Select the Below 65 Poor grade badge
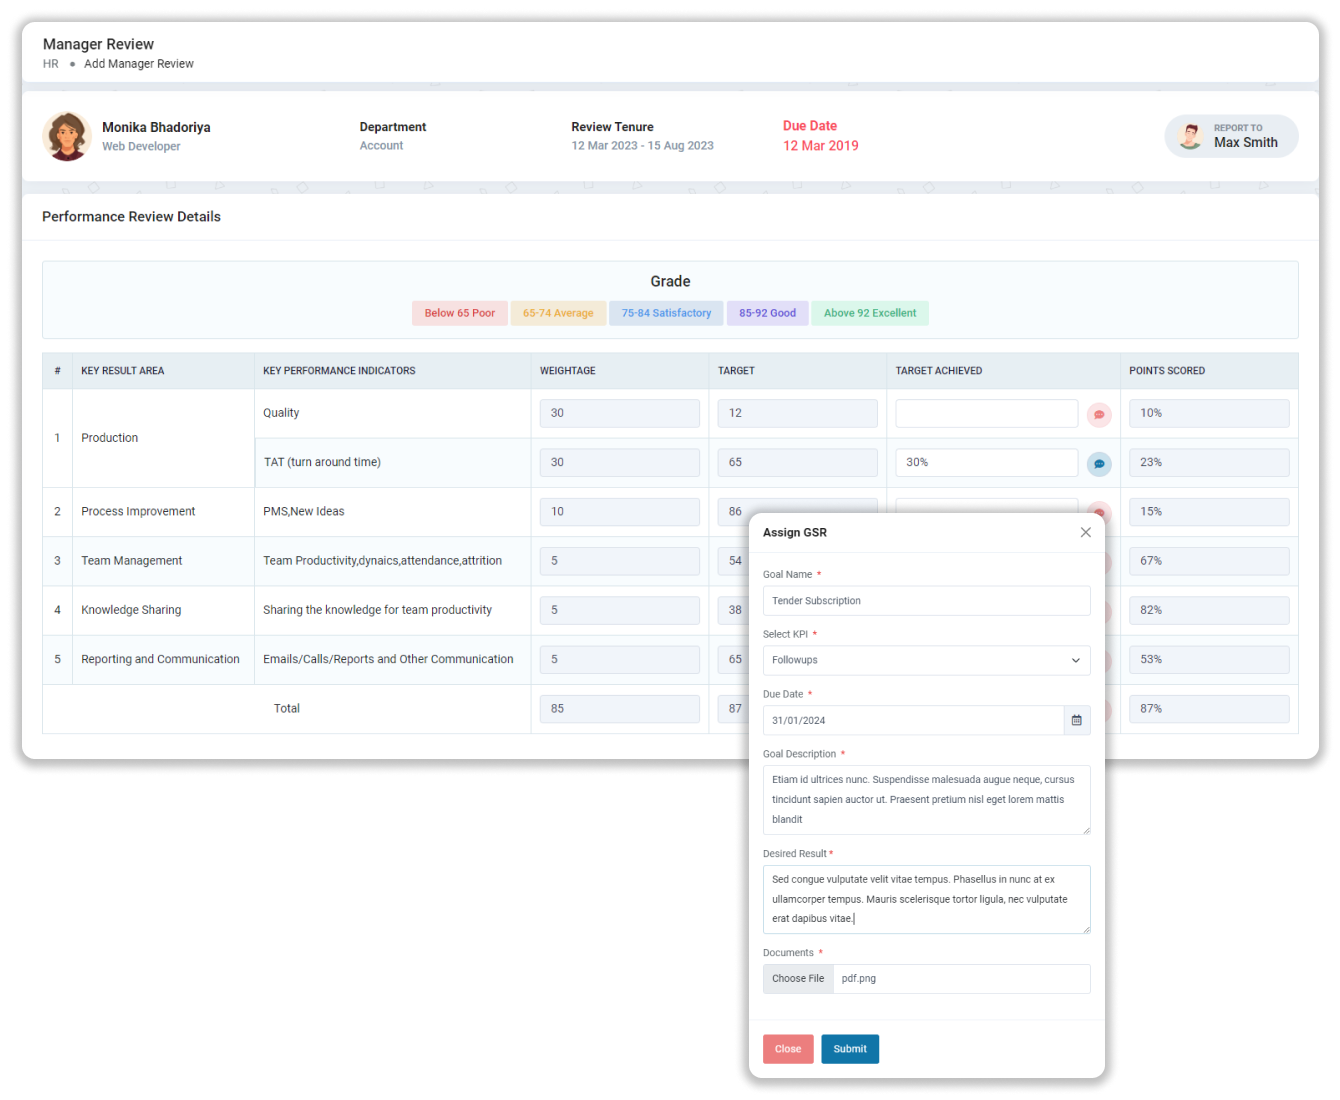This screenshot has width=1340, height=1100. point(459,313)
